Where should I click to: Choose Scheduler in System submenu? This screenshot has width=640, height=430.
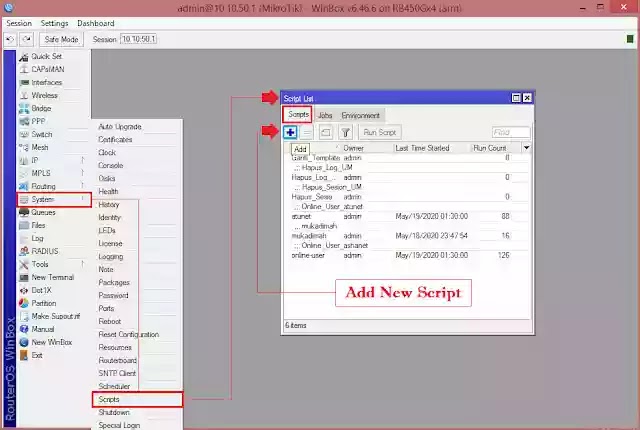point(114,386)
